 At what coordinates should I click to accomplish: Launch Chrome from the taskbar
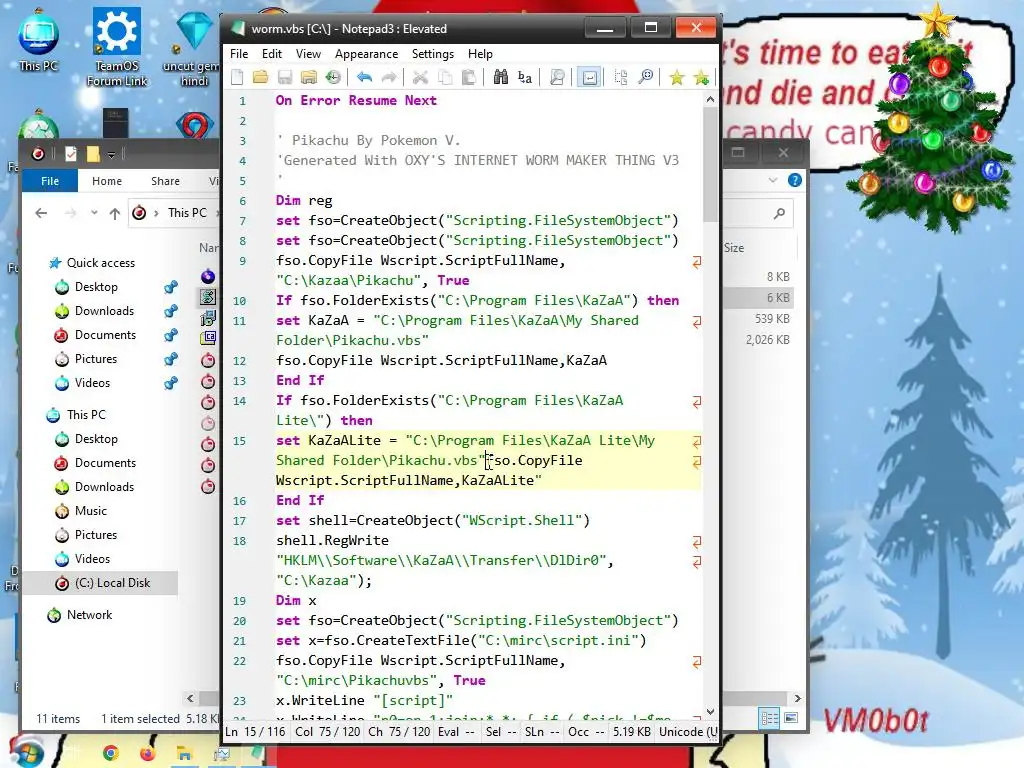click(x=110, y=754)
